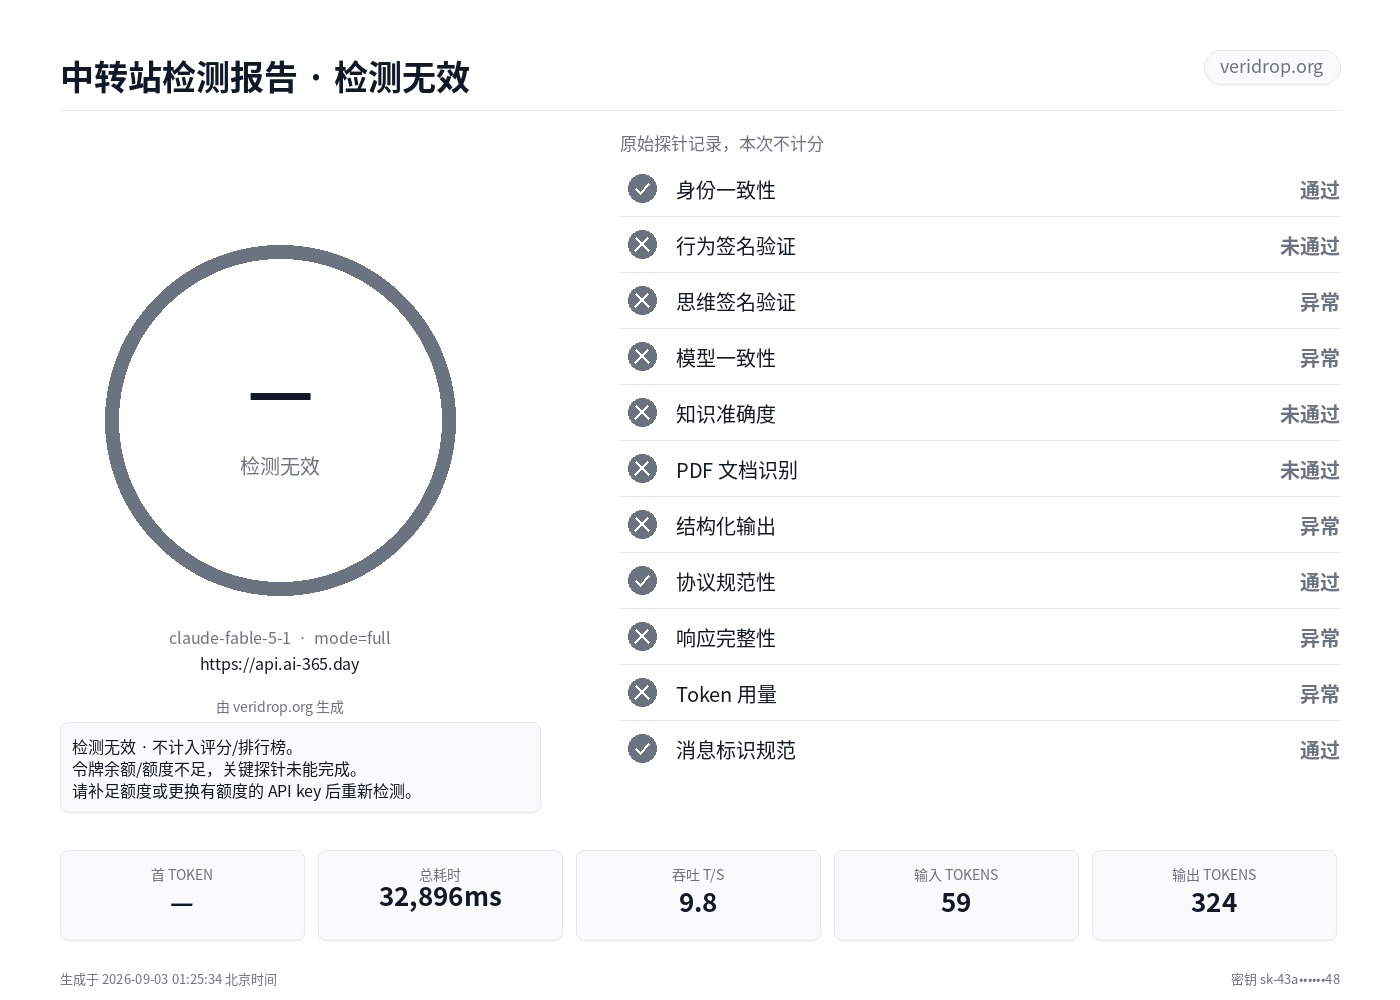1400x1000 pixels.
Task: Click the checkmark icon beside 身份一致性
Action: [x=642, y=189]
